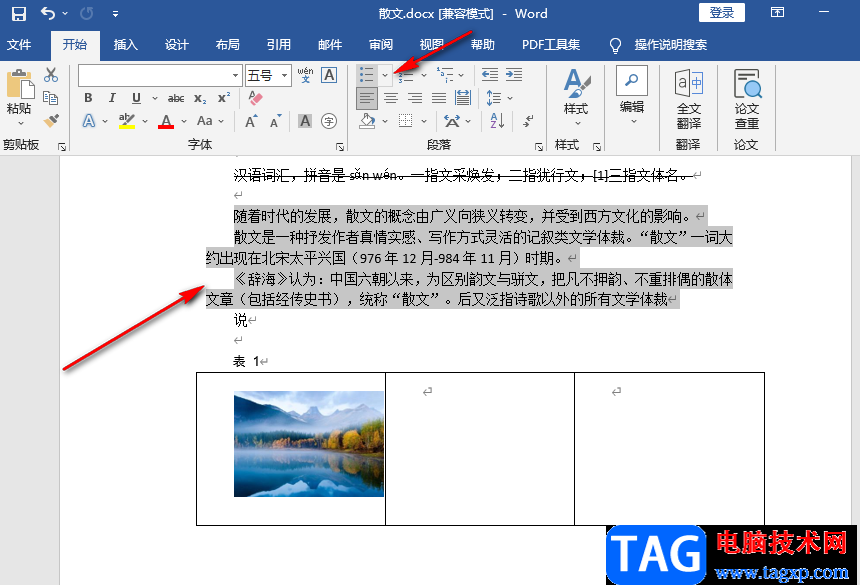Click the Format Painter brush icon
860x585 pixels.
51,120
